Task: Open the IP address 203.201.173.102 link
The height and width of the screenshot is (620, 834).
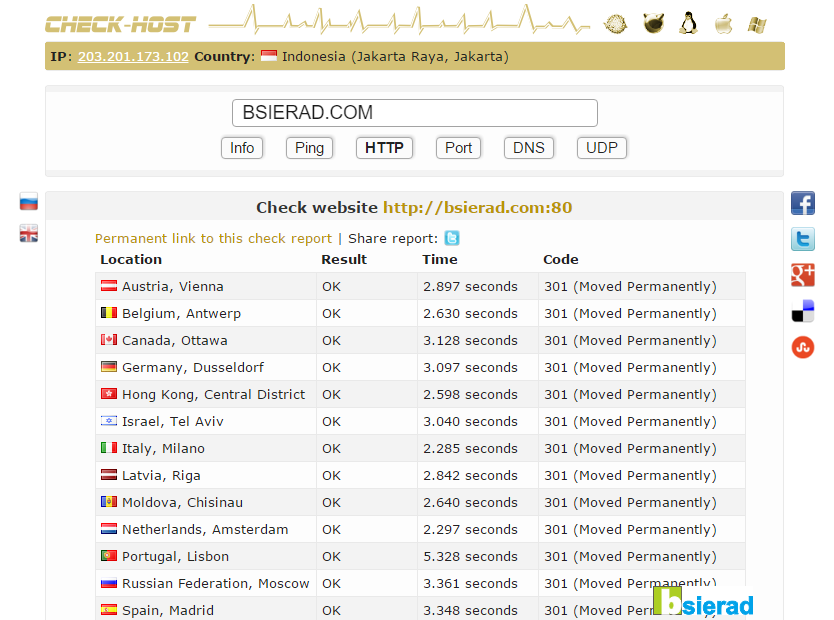Action: [134, 56]
